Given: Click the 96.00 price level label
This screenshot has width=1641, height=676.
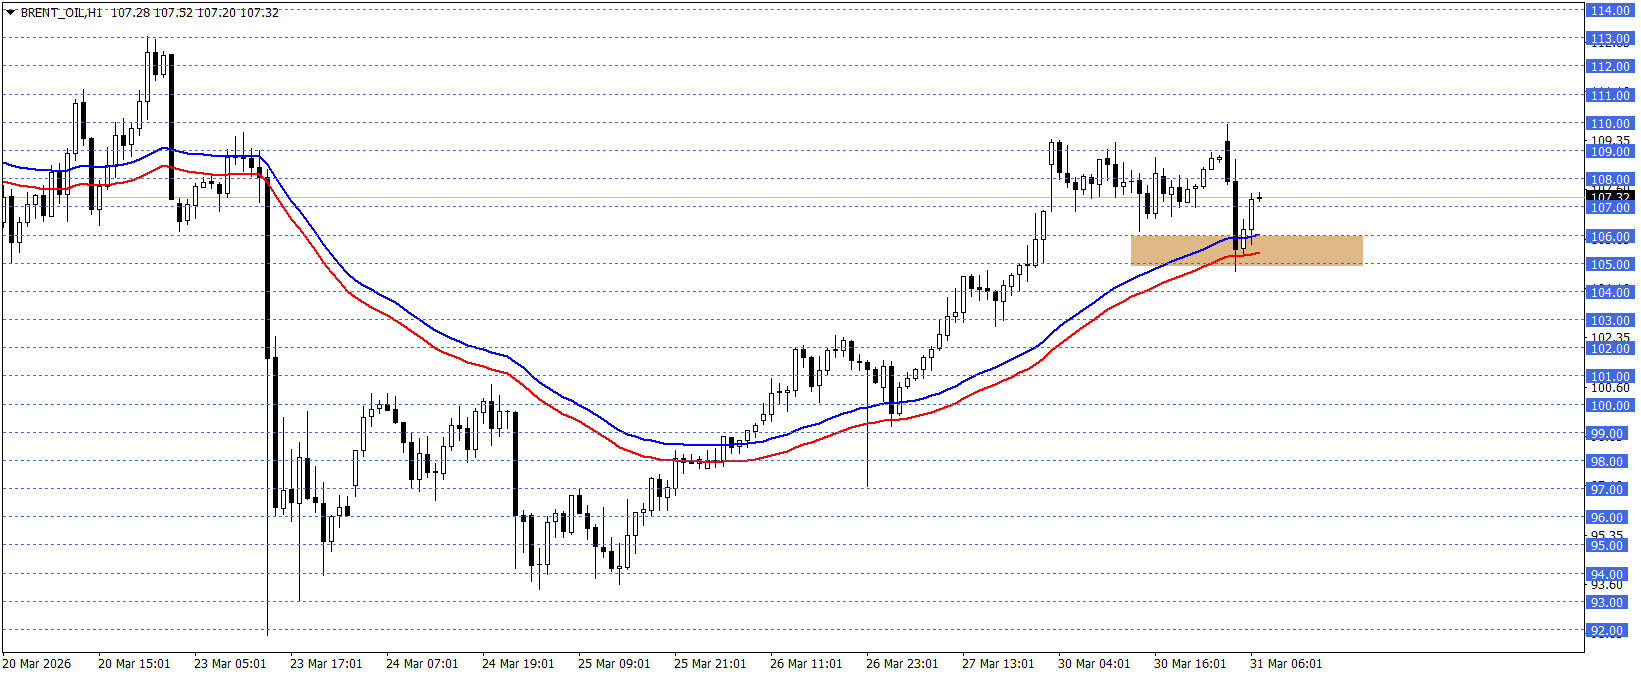Looking at the screenshot, I should click(x=1609, y=518).
